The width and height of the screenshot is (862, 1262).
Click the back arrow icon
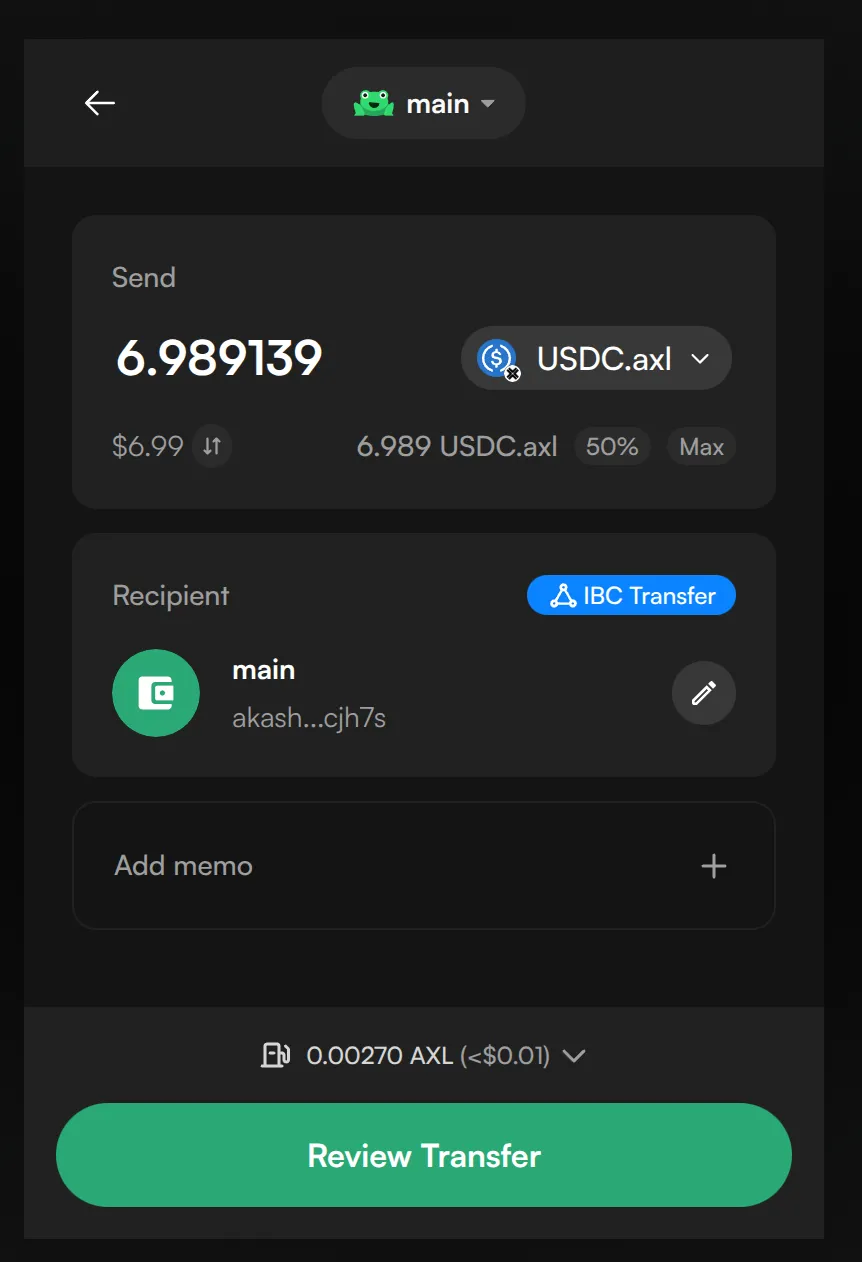coord(100,103)
